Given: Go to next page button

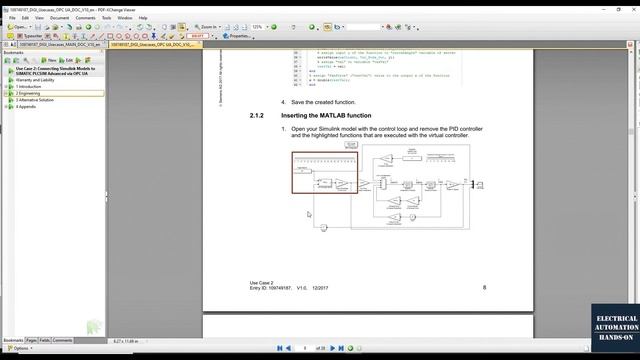Looking at the screenshot, I should [x=332, y=348].
